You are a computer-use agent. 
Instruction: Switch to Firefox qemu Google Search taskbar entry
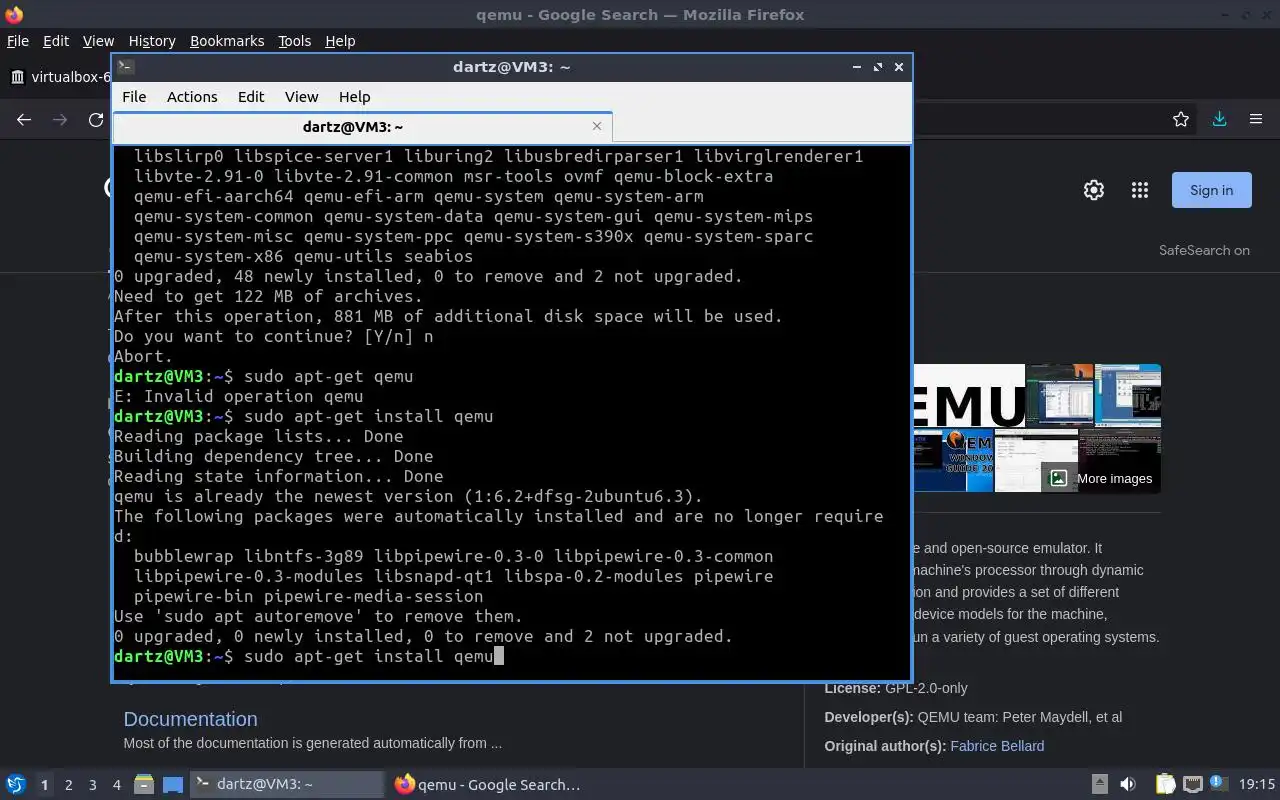(488, 785)
